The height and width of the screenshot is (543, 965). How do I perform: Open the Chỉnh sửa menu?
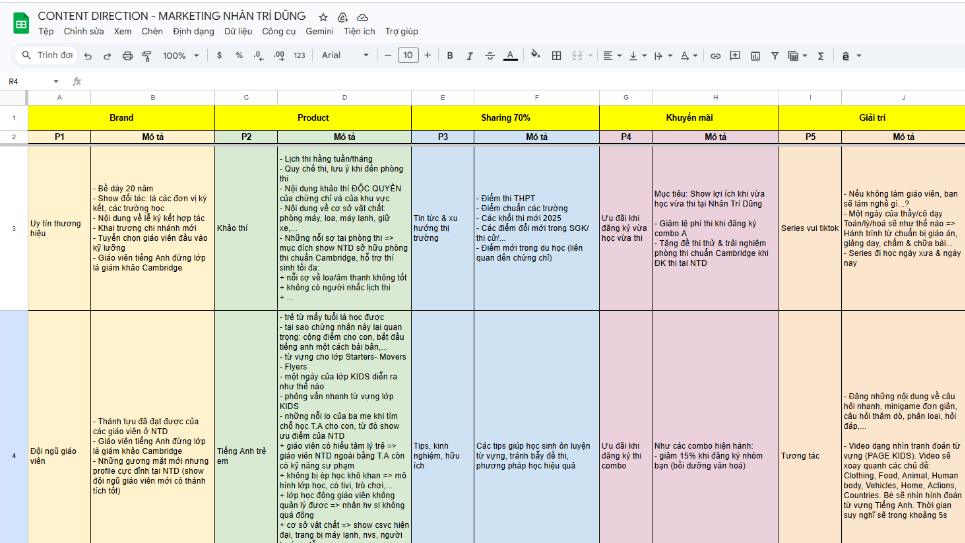[84, 31]
